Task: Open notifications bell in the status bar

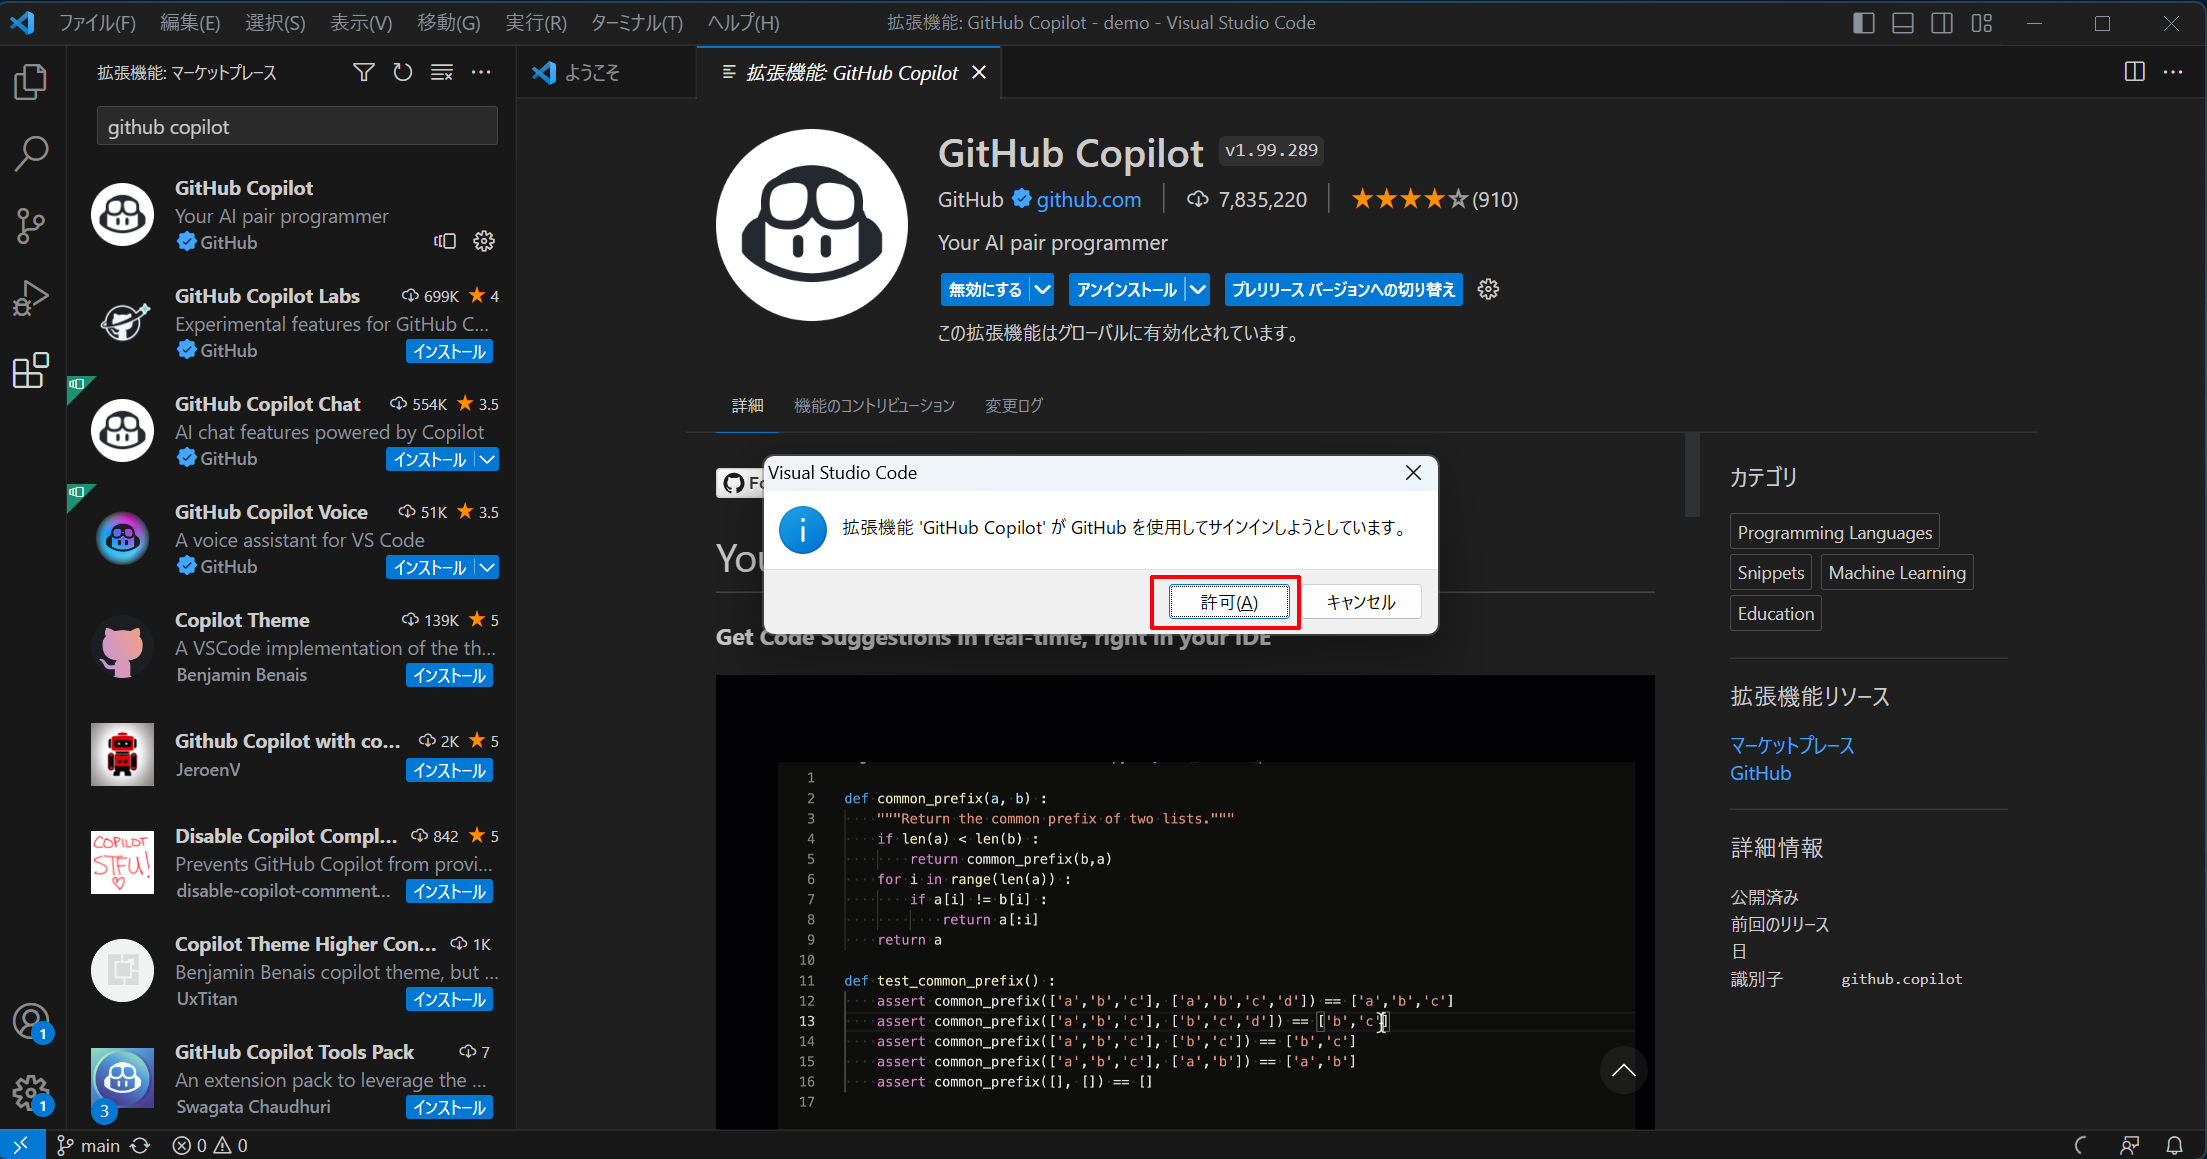Action: click(2174, 1145)
